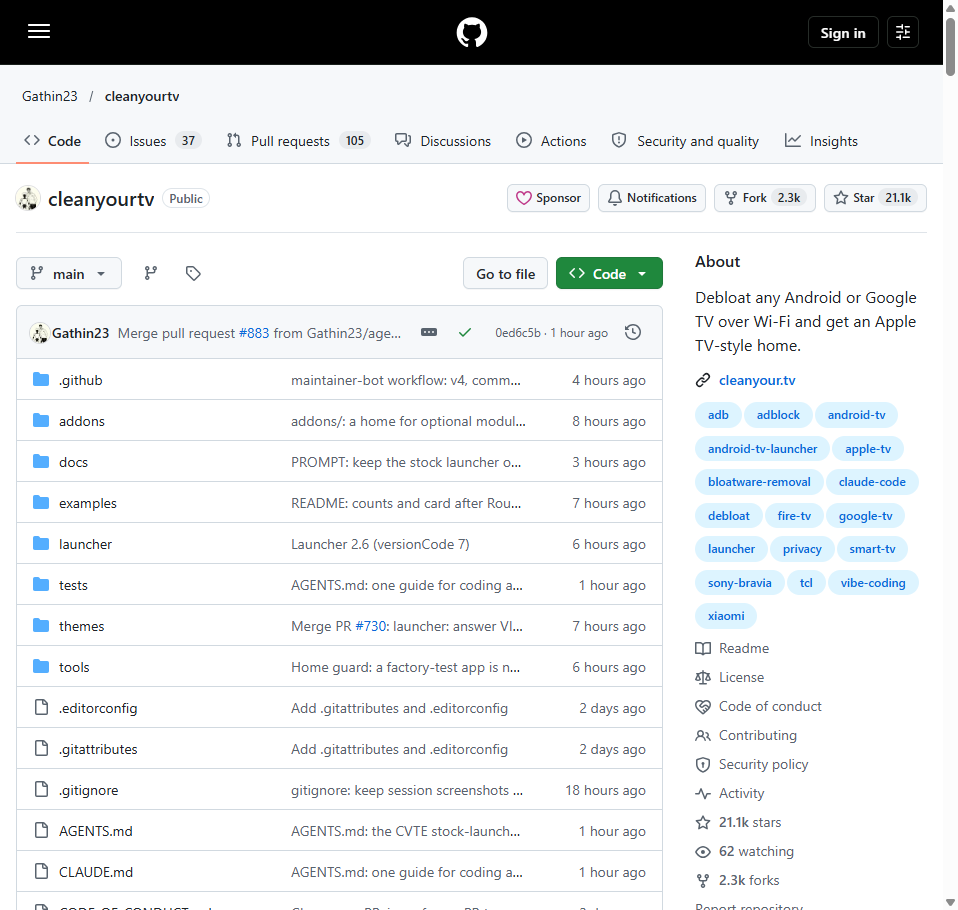Open pull request #883 link
The width and height of the screenshot is (958, 910).
point(254,333)
